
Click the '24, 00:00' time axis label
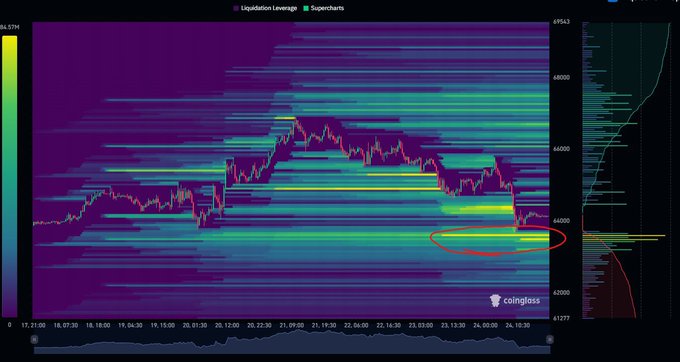coord(485,325)
